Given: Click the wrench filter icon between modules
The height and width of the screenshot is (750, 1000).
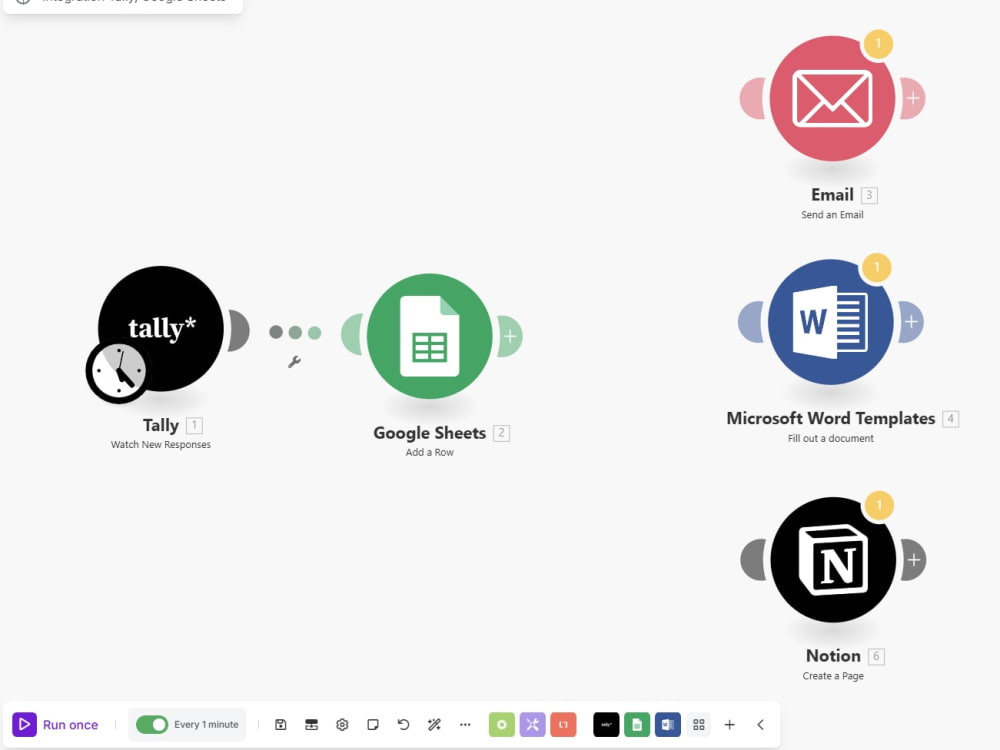Looking at the screenshot, I should coord(294,362).
